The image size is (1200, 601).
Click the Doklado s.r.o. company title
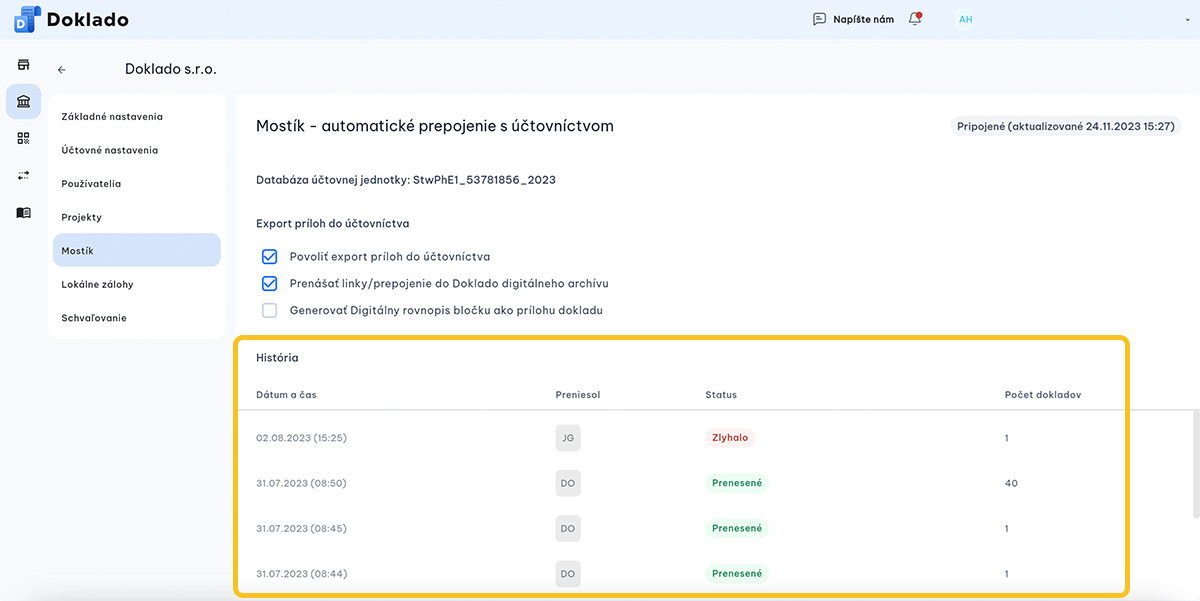(x=171, y=69)
